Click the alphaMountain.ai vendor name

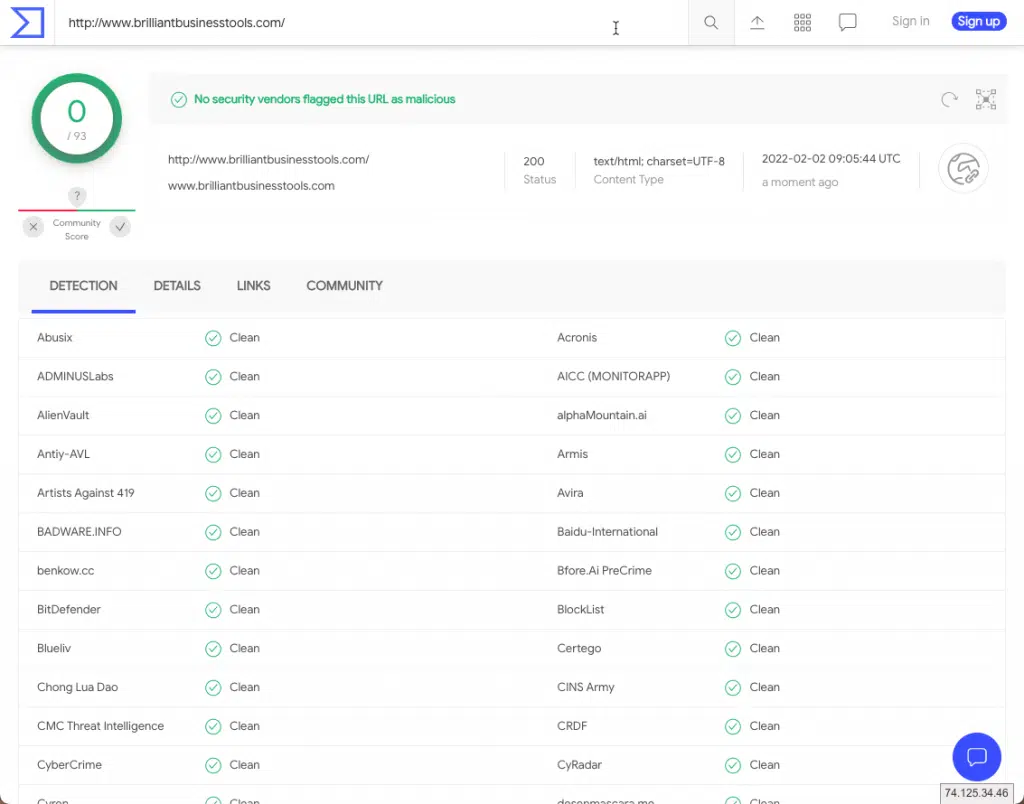coord(601,415)
